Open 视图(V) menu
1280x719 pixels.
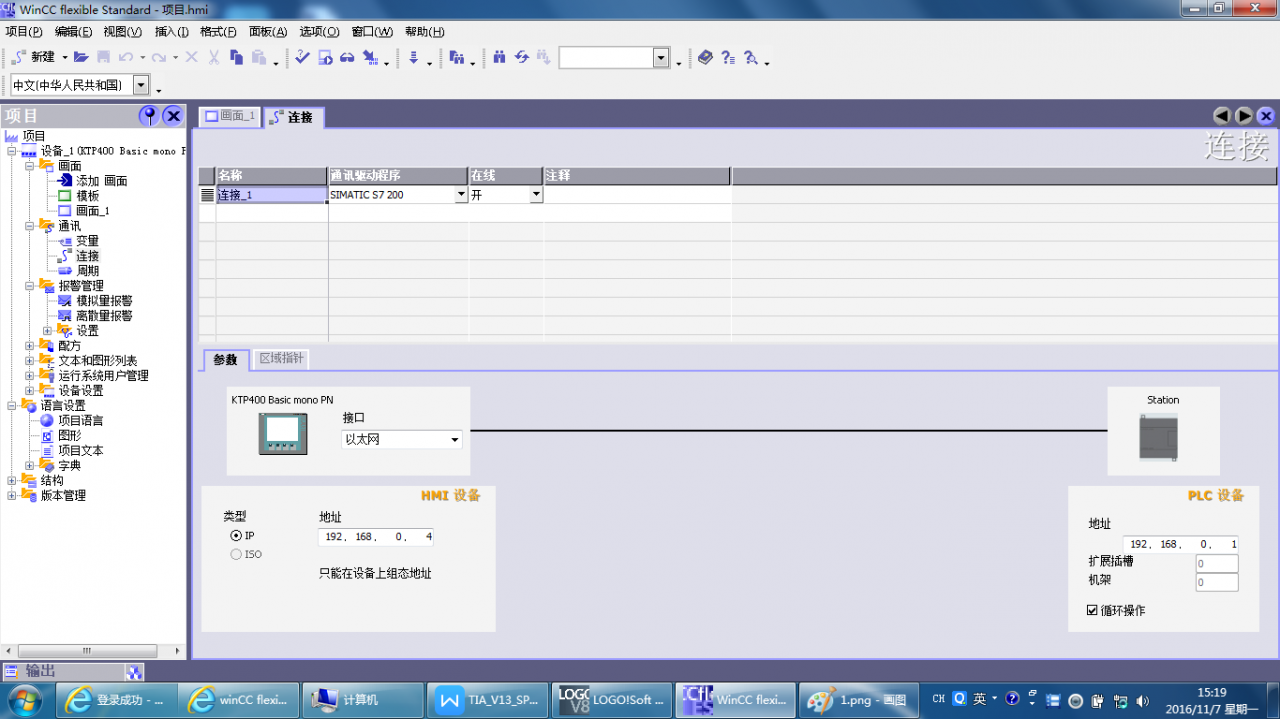[x=122, y=32]
